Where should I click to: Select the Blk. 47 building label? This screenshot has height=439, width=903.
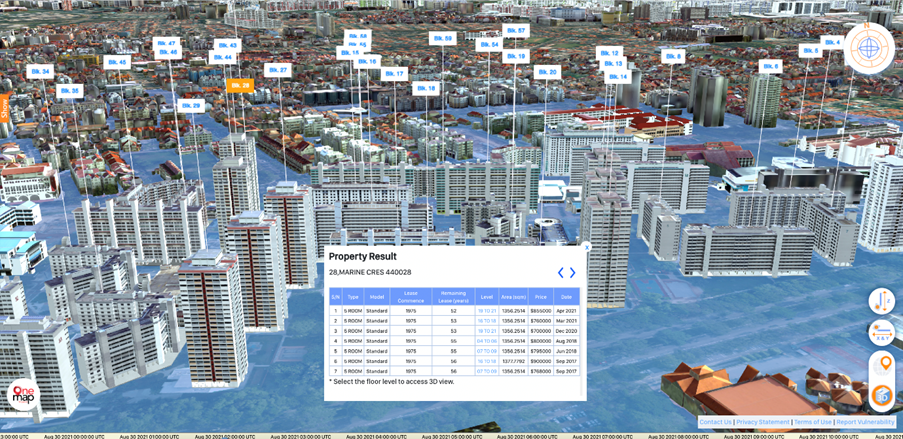[167, 43]
